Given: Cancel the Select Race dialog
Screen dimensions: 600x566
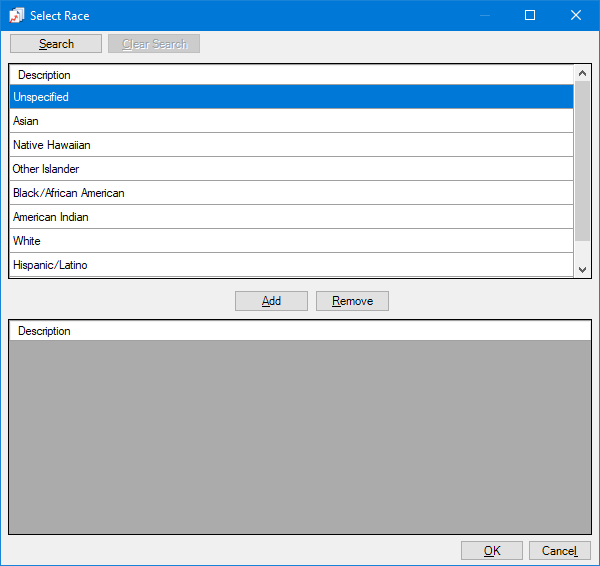Looking at the screenshot, I should [x=559, y=551].
